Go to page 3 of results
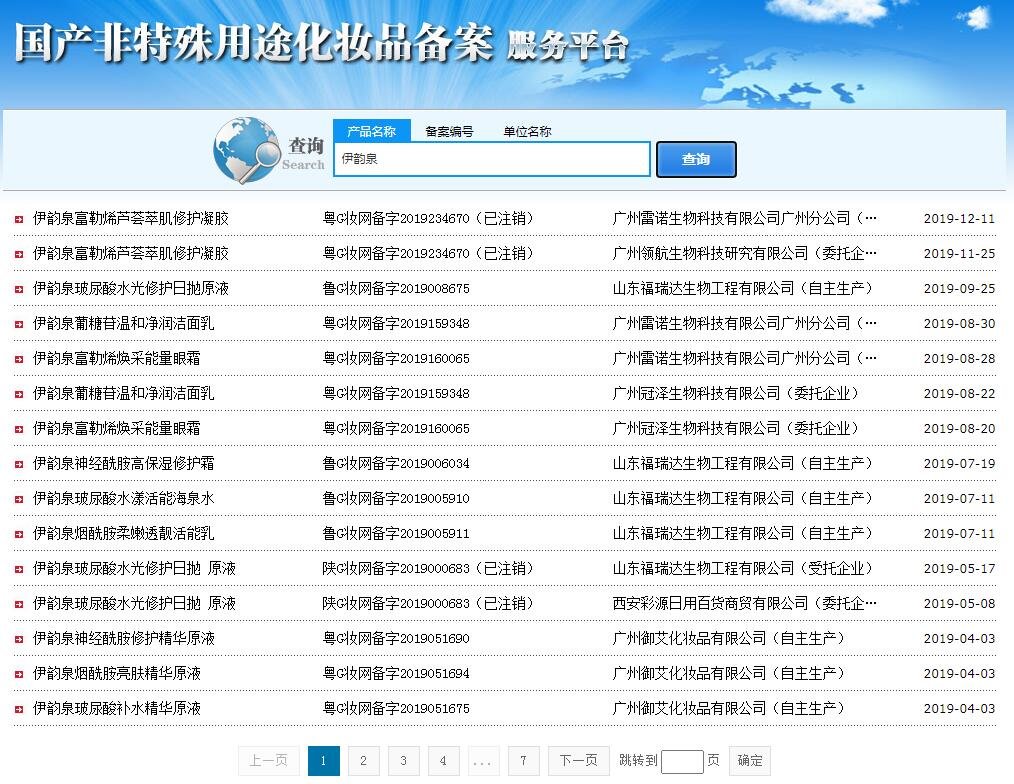1014x784 pixels. click(403, 761)
